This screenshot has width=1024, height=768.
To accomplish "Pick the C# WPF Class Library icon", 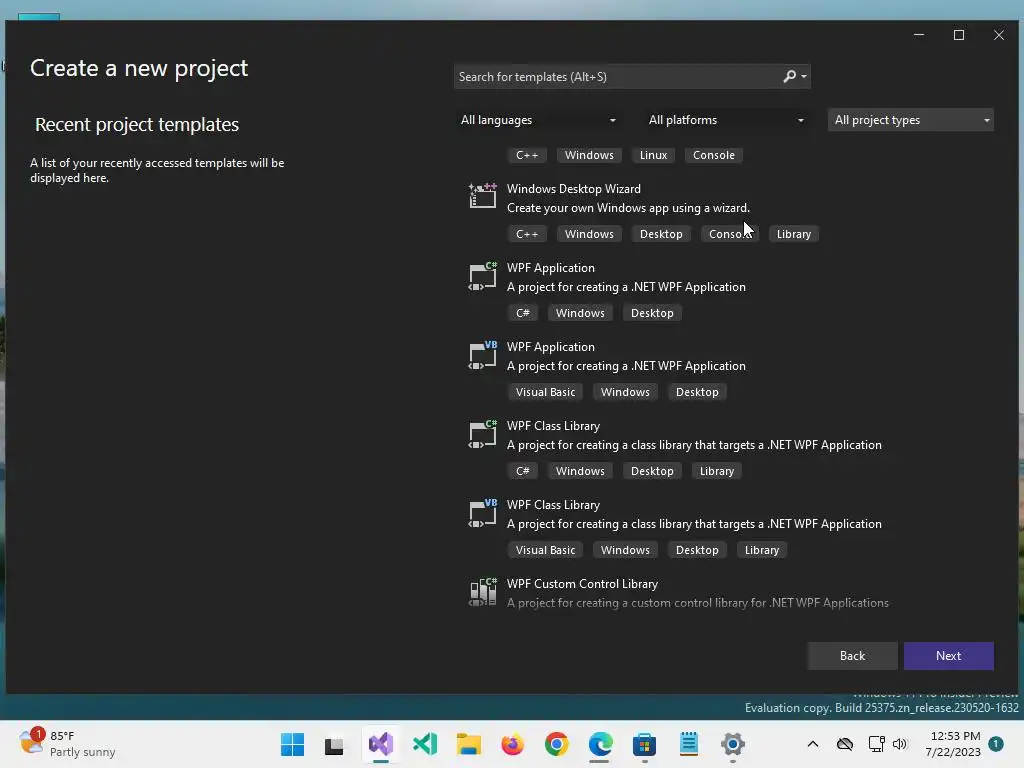I will click(x=483, y=434).
